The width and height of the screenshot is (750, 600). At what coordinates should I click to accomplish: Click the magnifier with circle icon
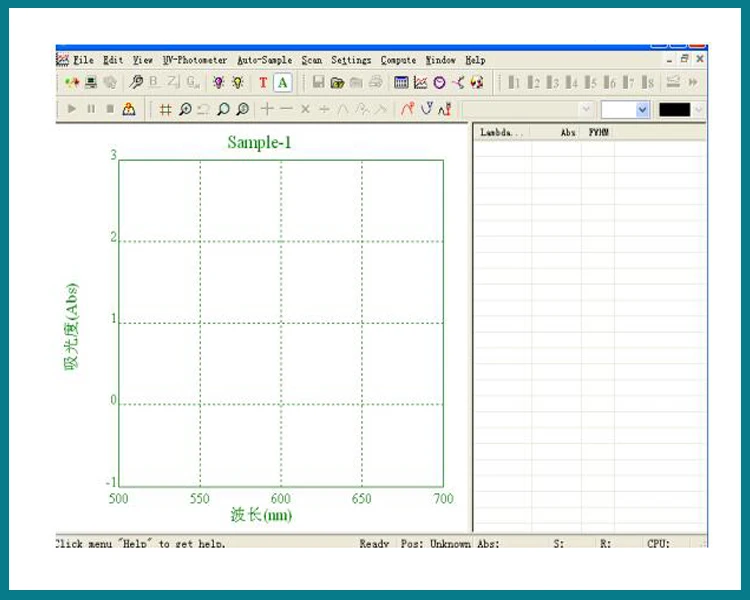click(x=243, y=110)
